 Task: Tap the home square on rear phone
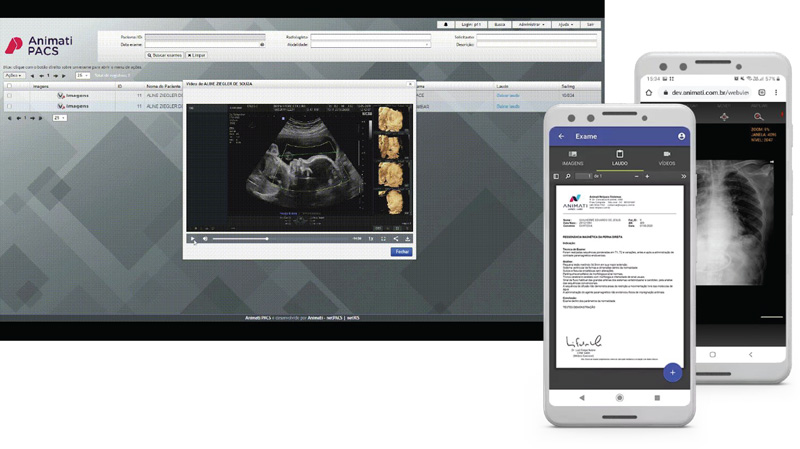pos(713,354)
